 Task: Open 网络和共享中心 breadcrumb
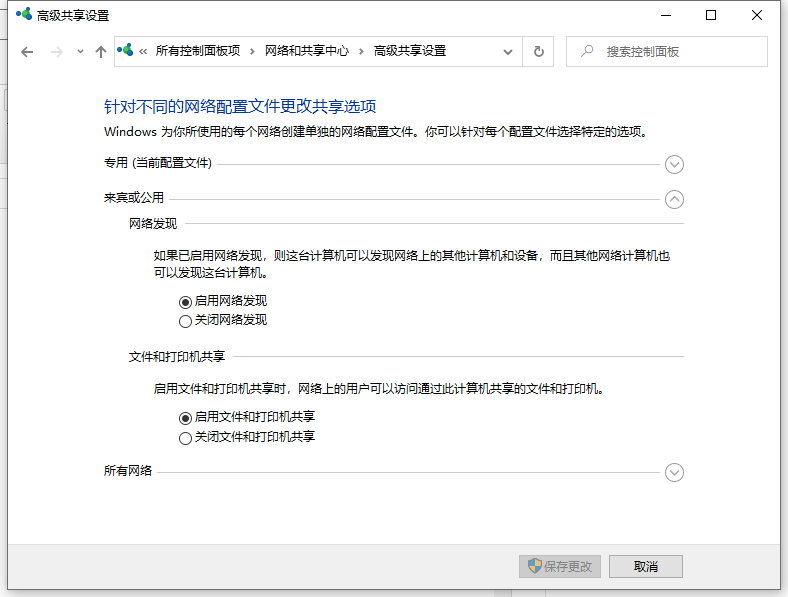[x=307, y=51]
